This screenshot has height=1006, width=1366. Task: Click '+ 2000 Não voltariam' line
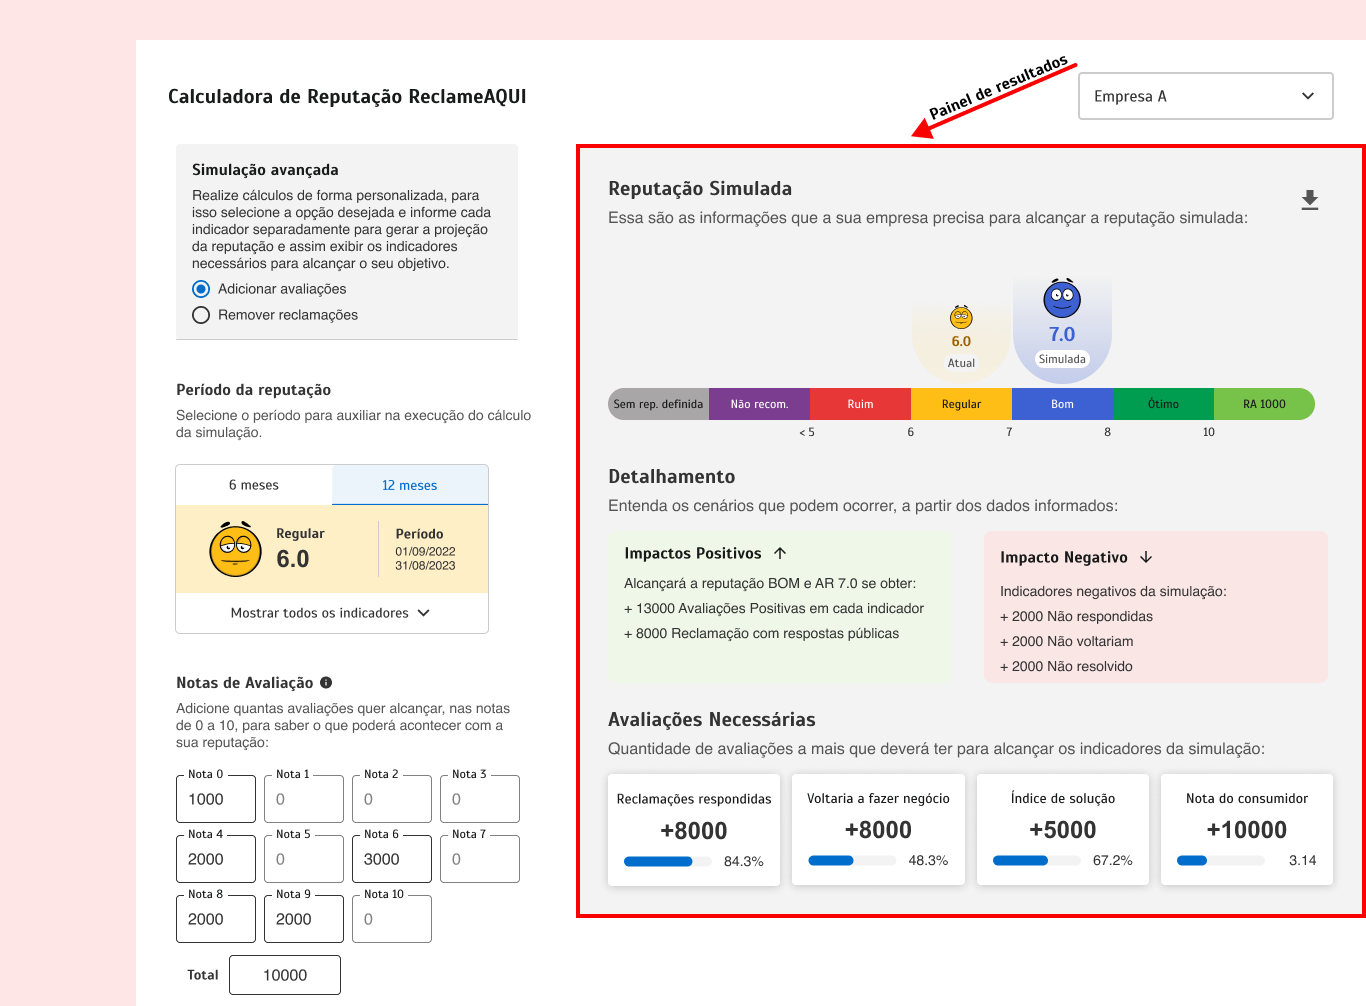[x=1067, y=641]
